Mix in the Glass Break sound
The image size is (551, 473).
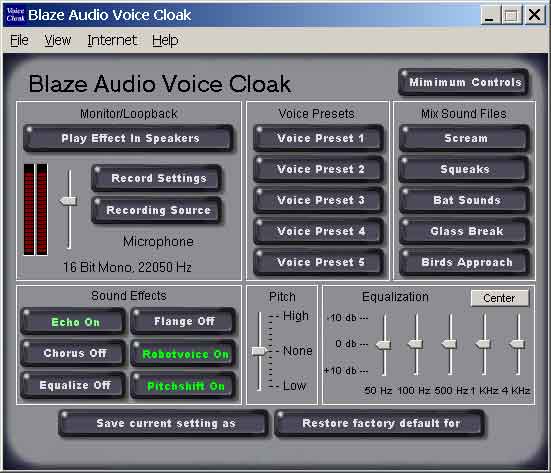(464, 231)
